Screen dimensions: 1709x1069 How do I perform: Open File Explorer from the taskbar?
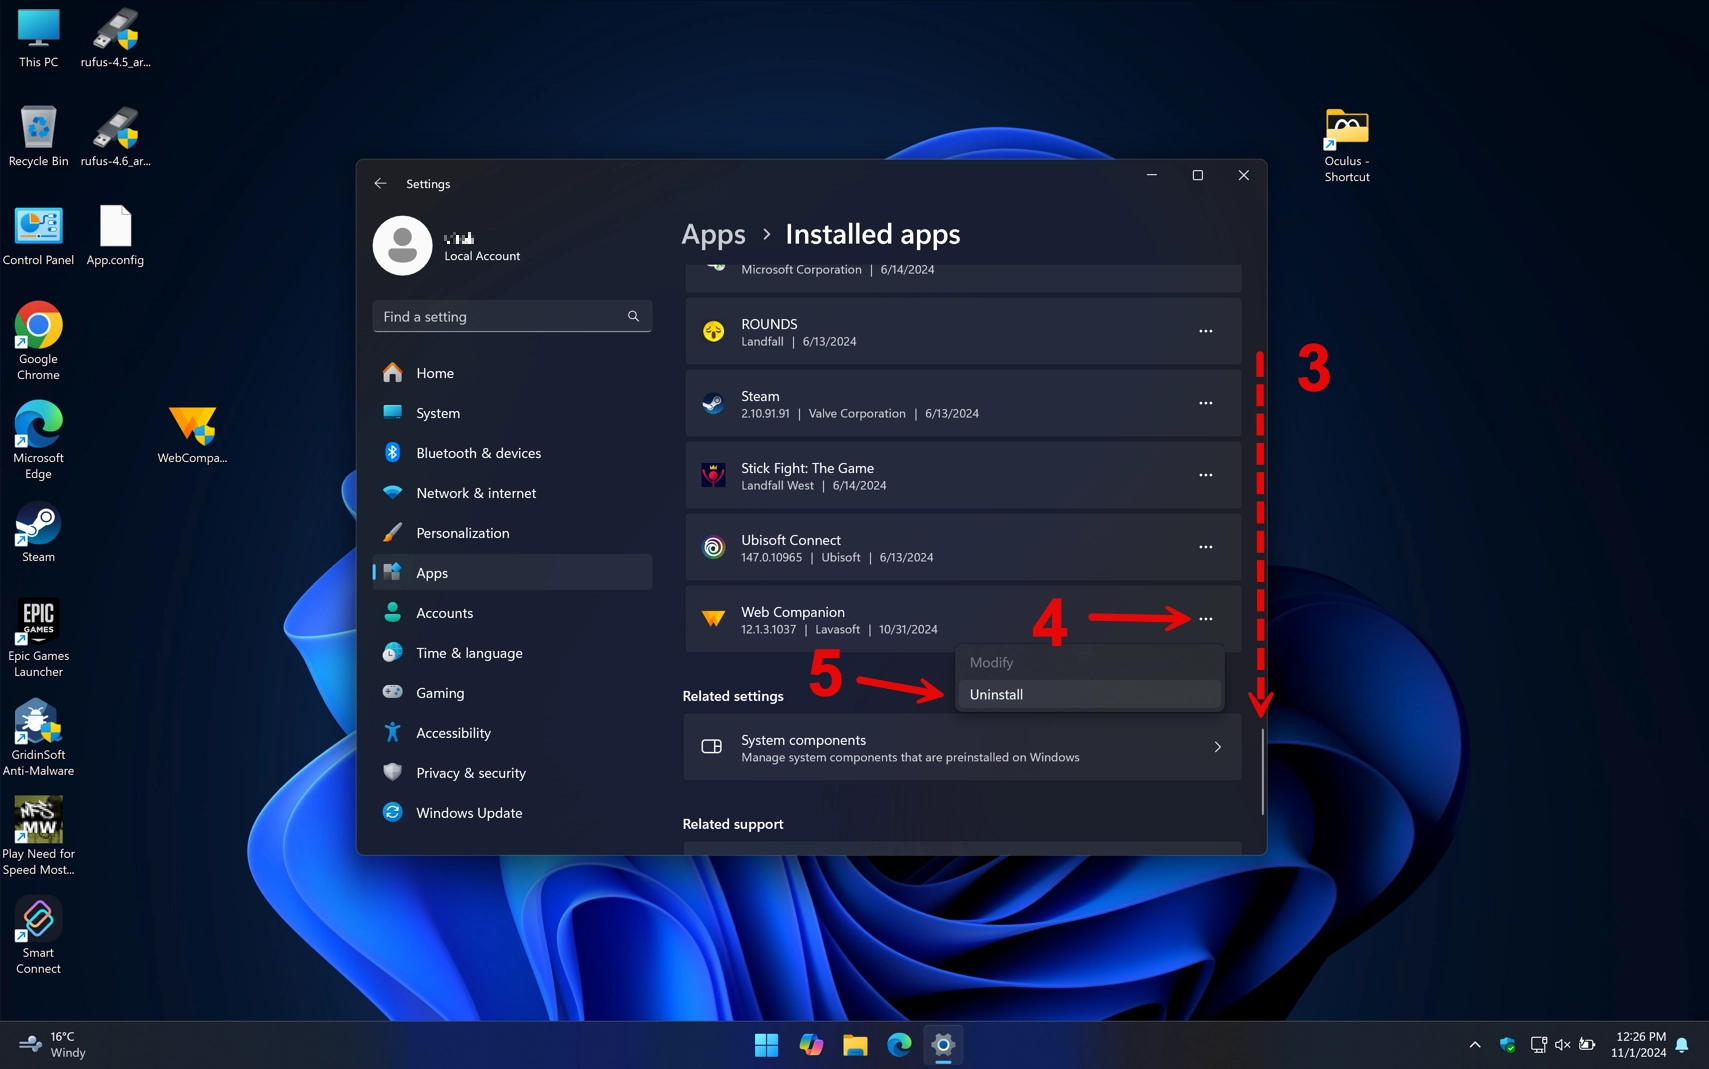click(x=853, y=1044)
